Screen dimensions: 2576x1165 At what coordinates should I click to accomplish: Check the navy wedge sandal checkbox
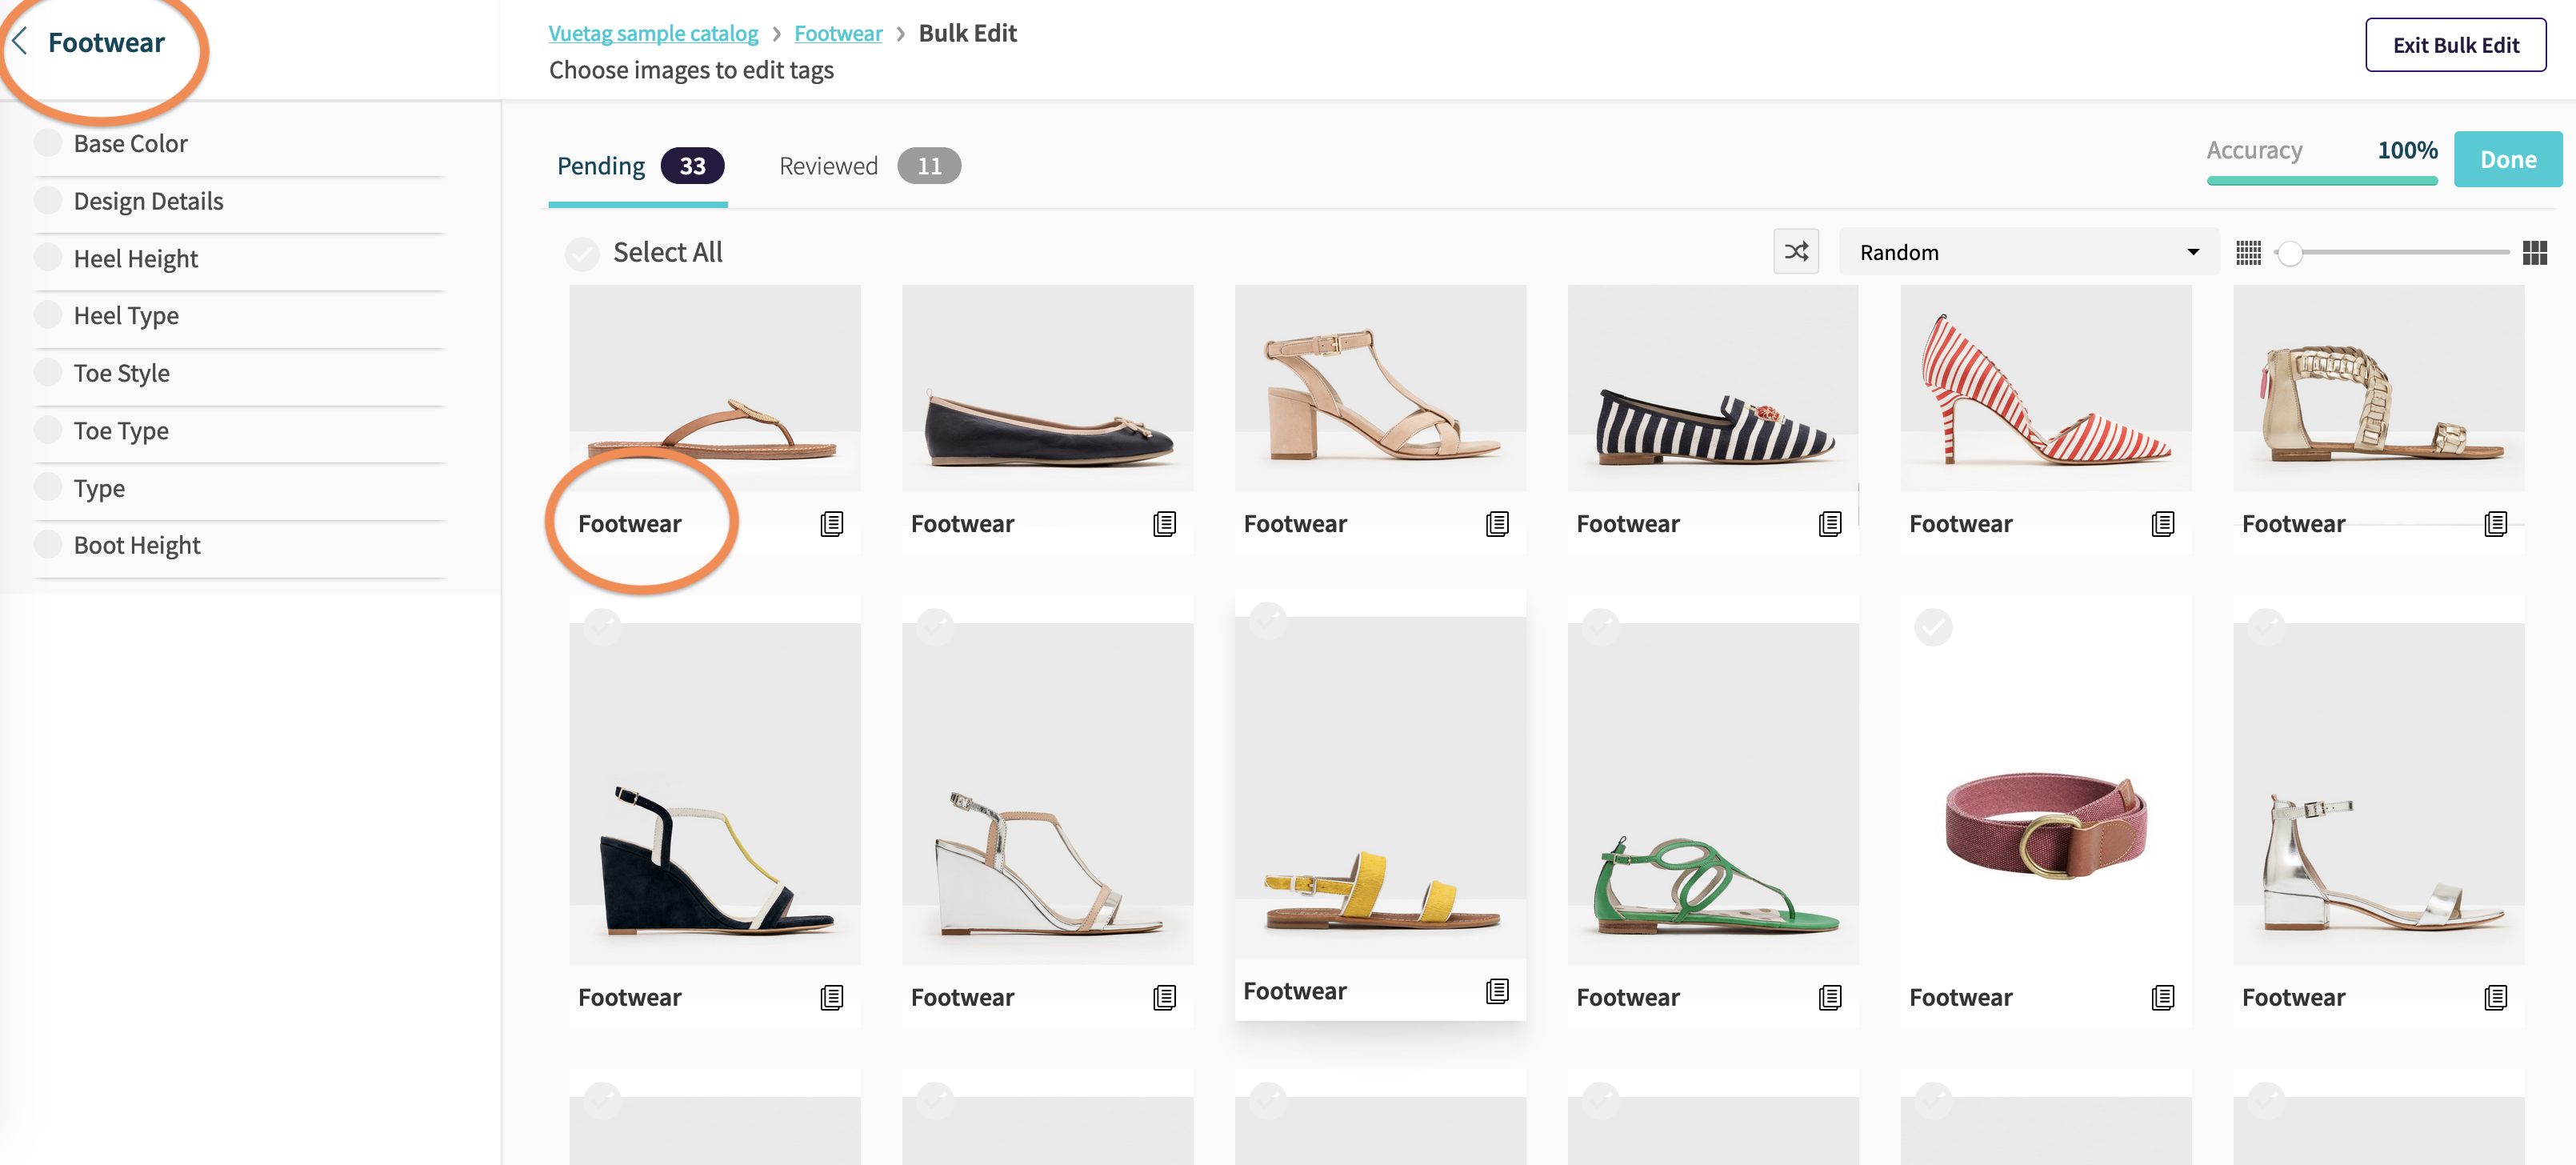click(602, 627)
